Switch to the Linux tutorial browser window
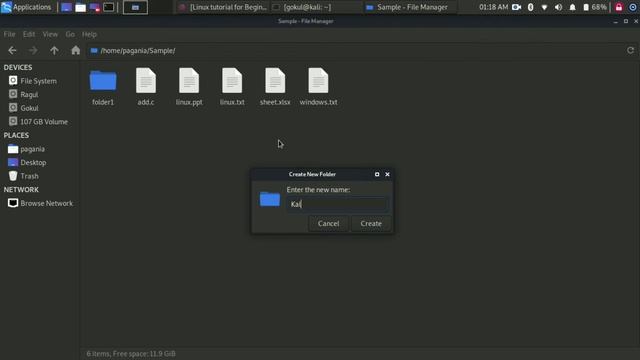This screenshot has width=640, height=360. 223,7
